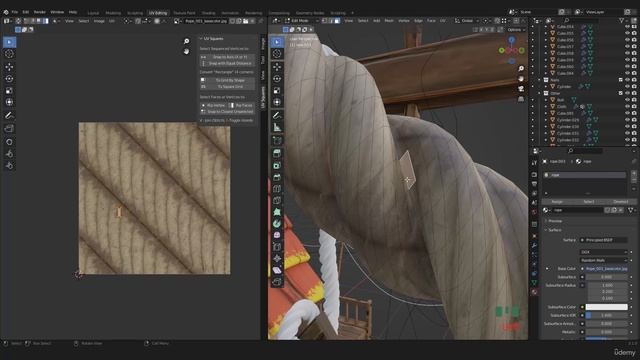
Task: Open the Render menu
Action: (x=40, y=12)
